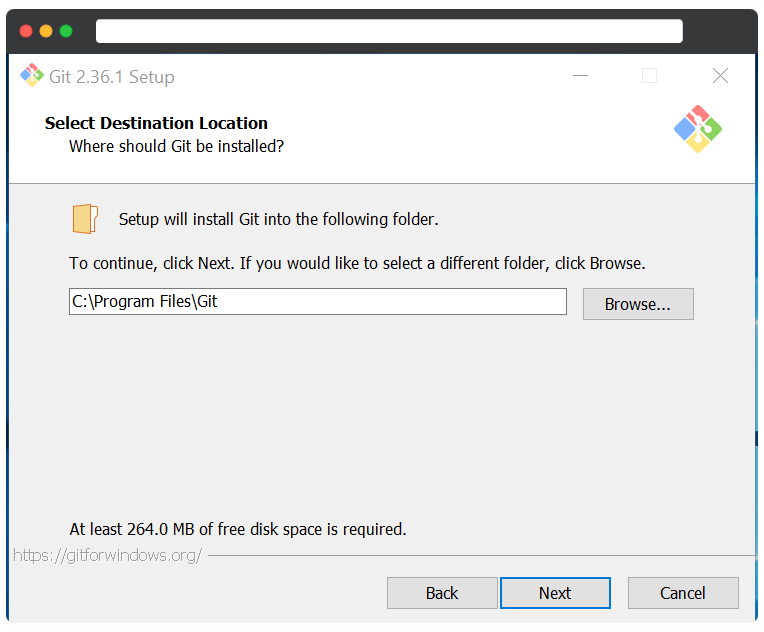Click the 'Git 2.36.1 Setup' window title
Image resolution: width=764 pixels, height=632 pixels.
click(x=112, y=77)
